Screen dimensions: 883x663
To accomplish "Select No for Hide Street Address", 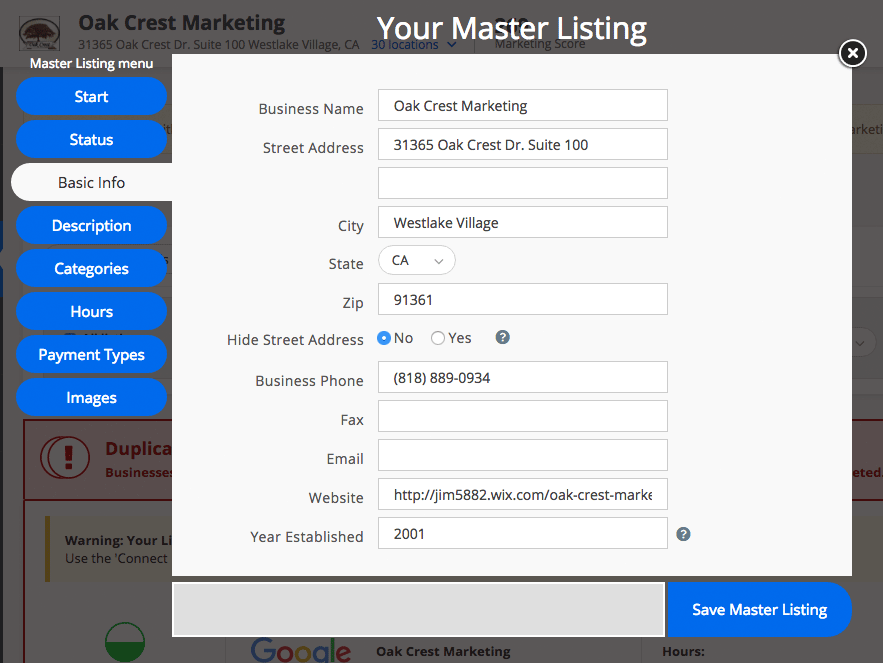I will [384, 338].
